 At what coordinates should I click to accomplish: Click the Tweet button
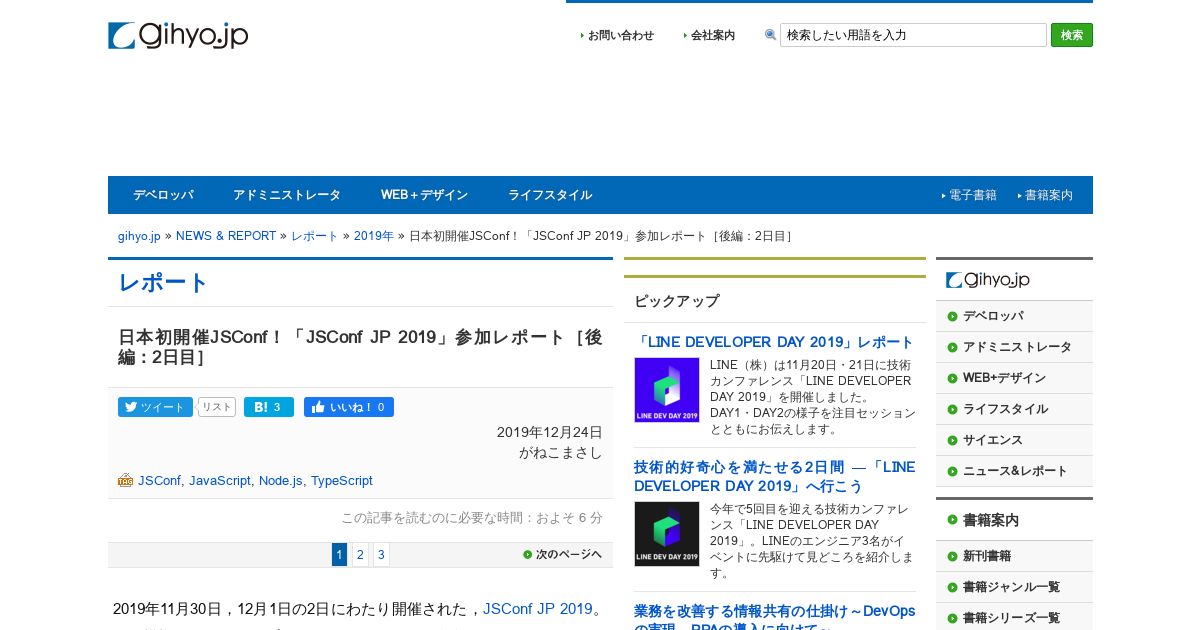point(155,407)
